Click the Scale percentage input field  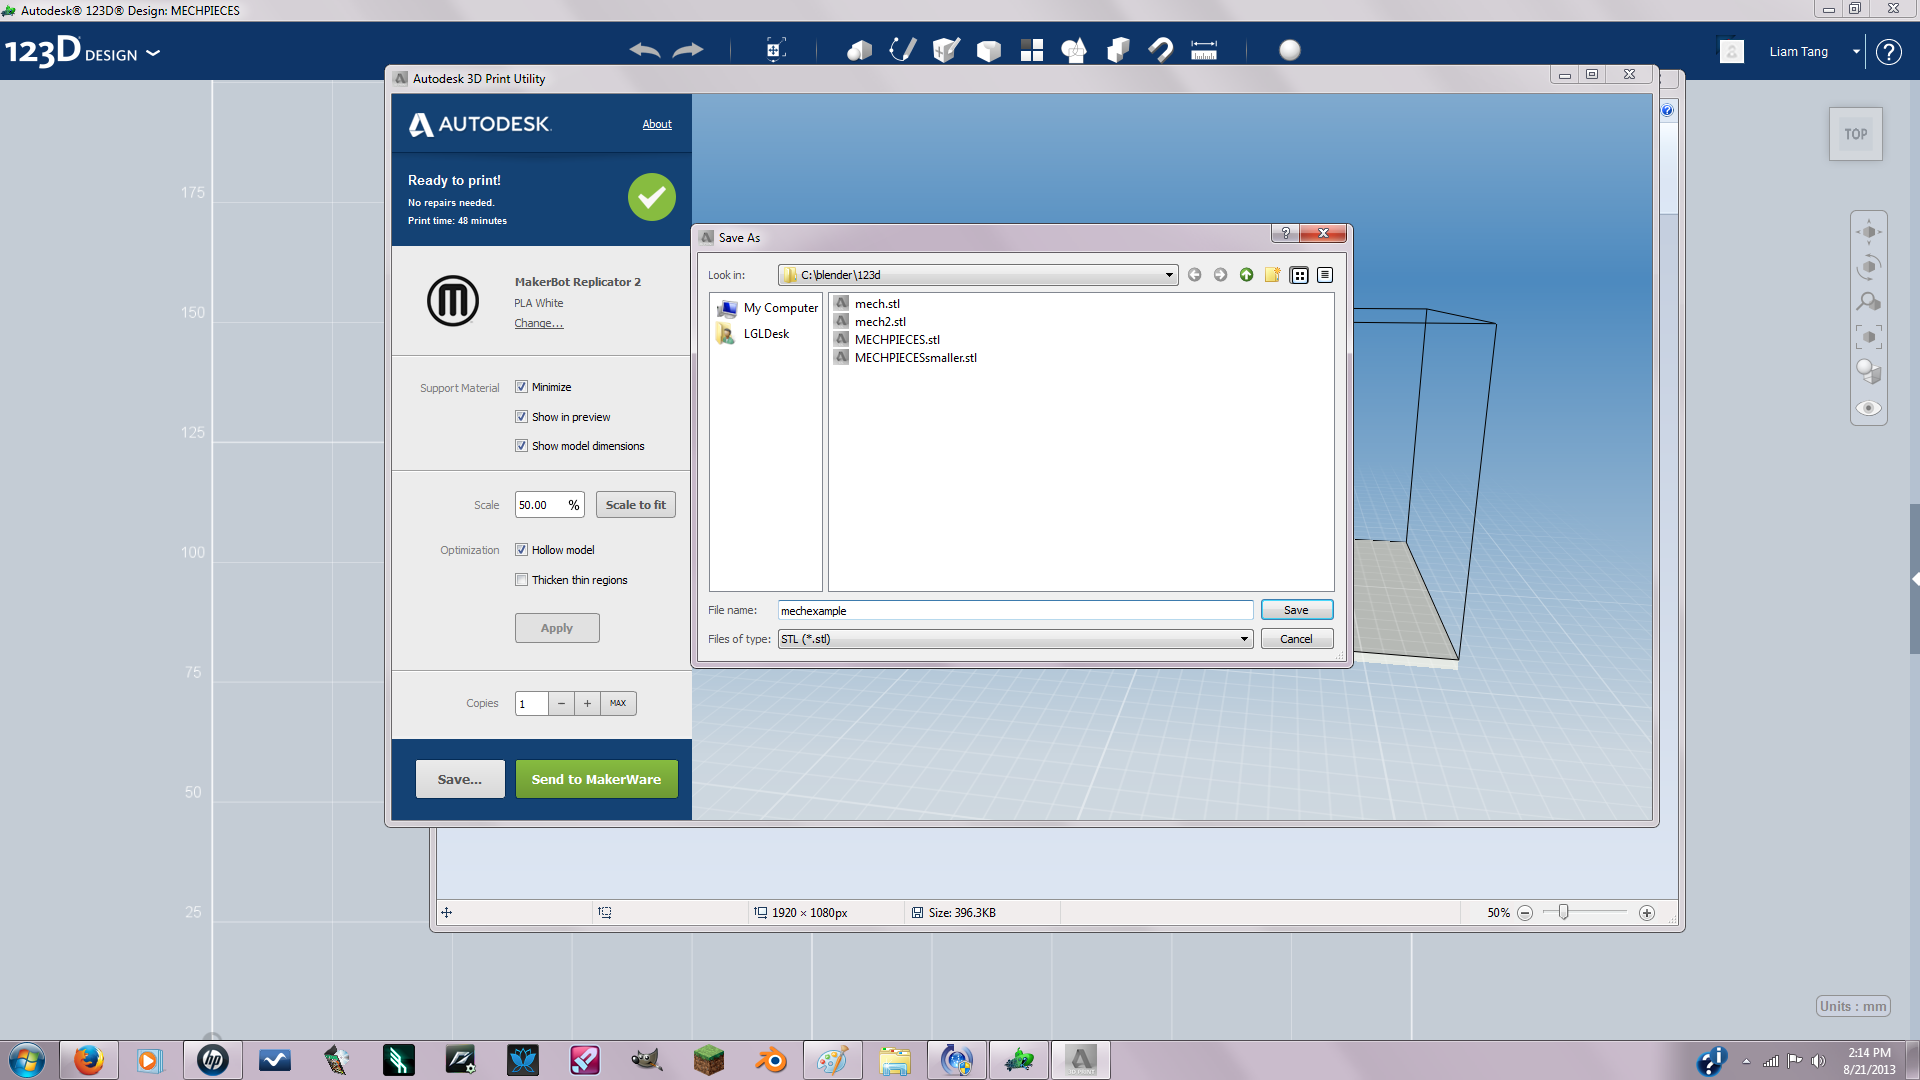click(x=549, y=505)
